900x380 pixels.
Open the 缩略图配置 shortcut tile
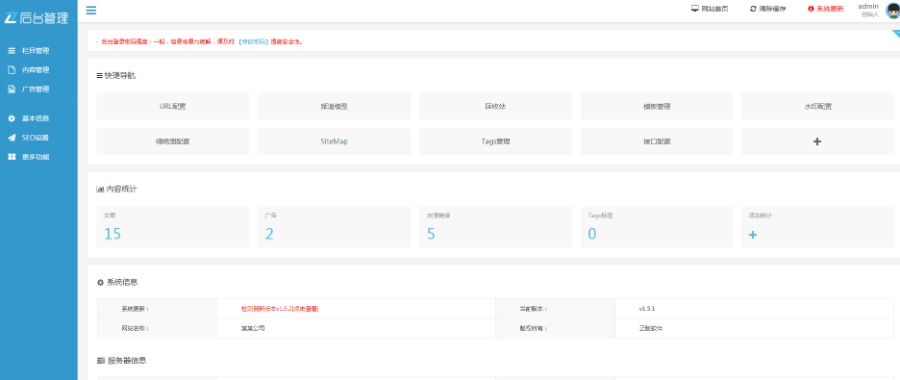[x=173, y=142]
